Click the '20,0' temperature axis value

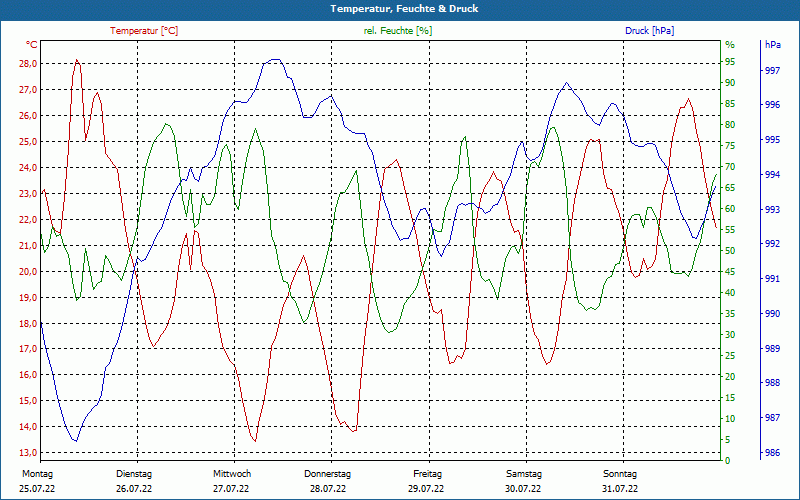28,271
